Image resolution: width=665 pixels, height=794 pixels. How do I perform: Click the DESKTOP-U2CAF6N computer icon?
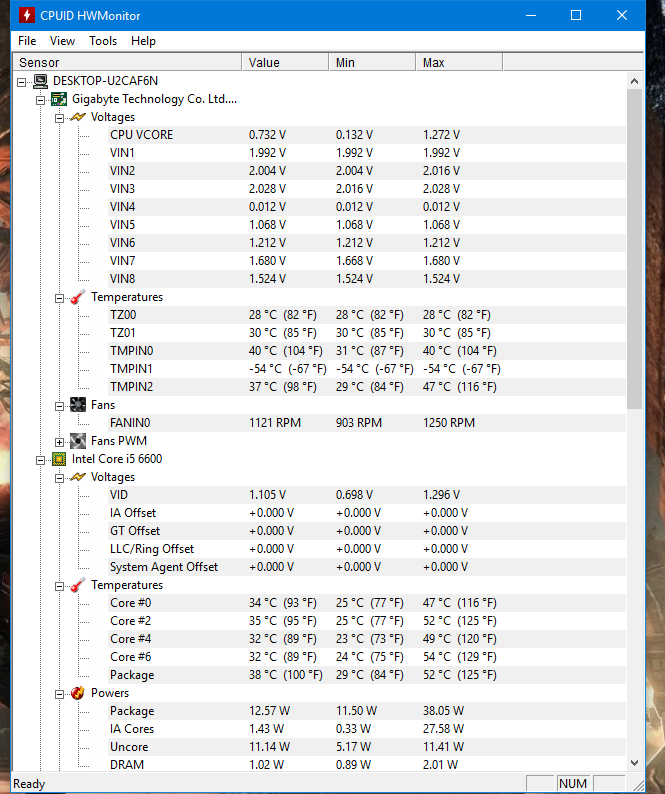[41, 81]
